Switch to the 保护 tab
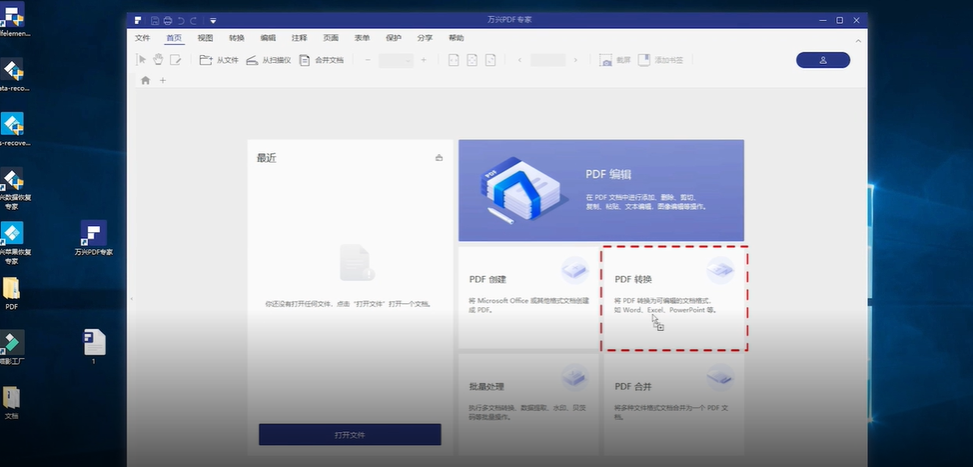The width and height of the screenshot is (973, 467). point(393,38)
